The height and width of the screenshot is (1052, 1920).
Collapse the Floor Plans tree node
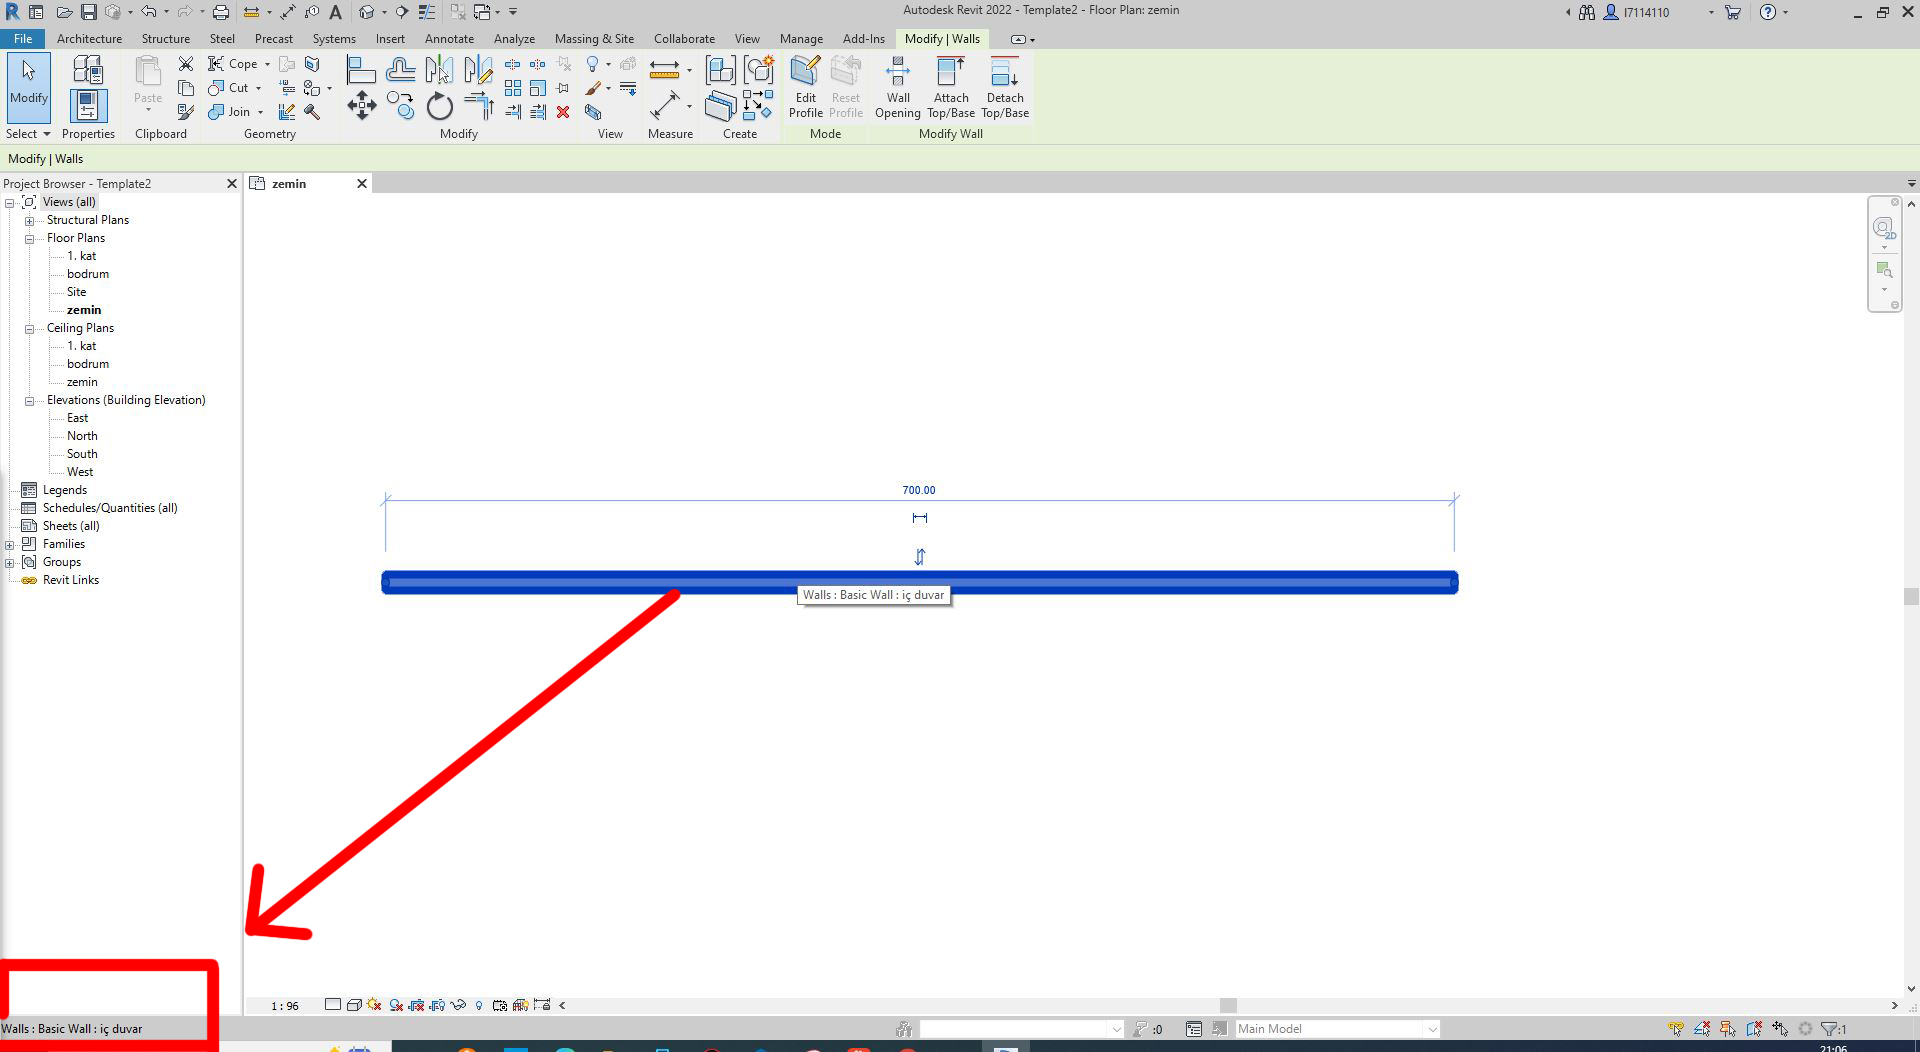coord(29,239)
